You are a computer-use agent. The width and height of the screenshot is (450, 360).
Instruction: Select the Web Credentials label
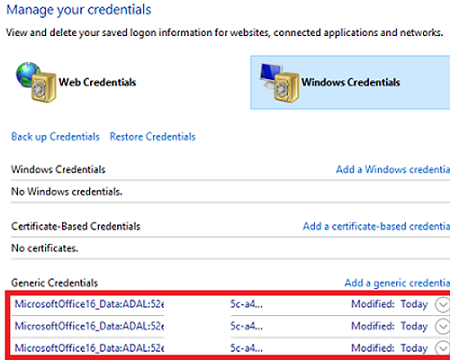pyautogui.click(x=97, y=82)
